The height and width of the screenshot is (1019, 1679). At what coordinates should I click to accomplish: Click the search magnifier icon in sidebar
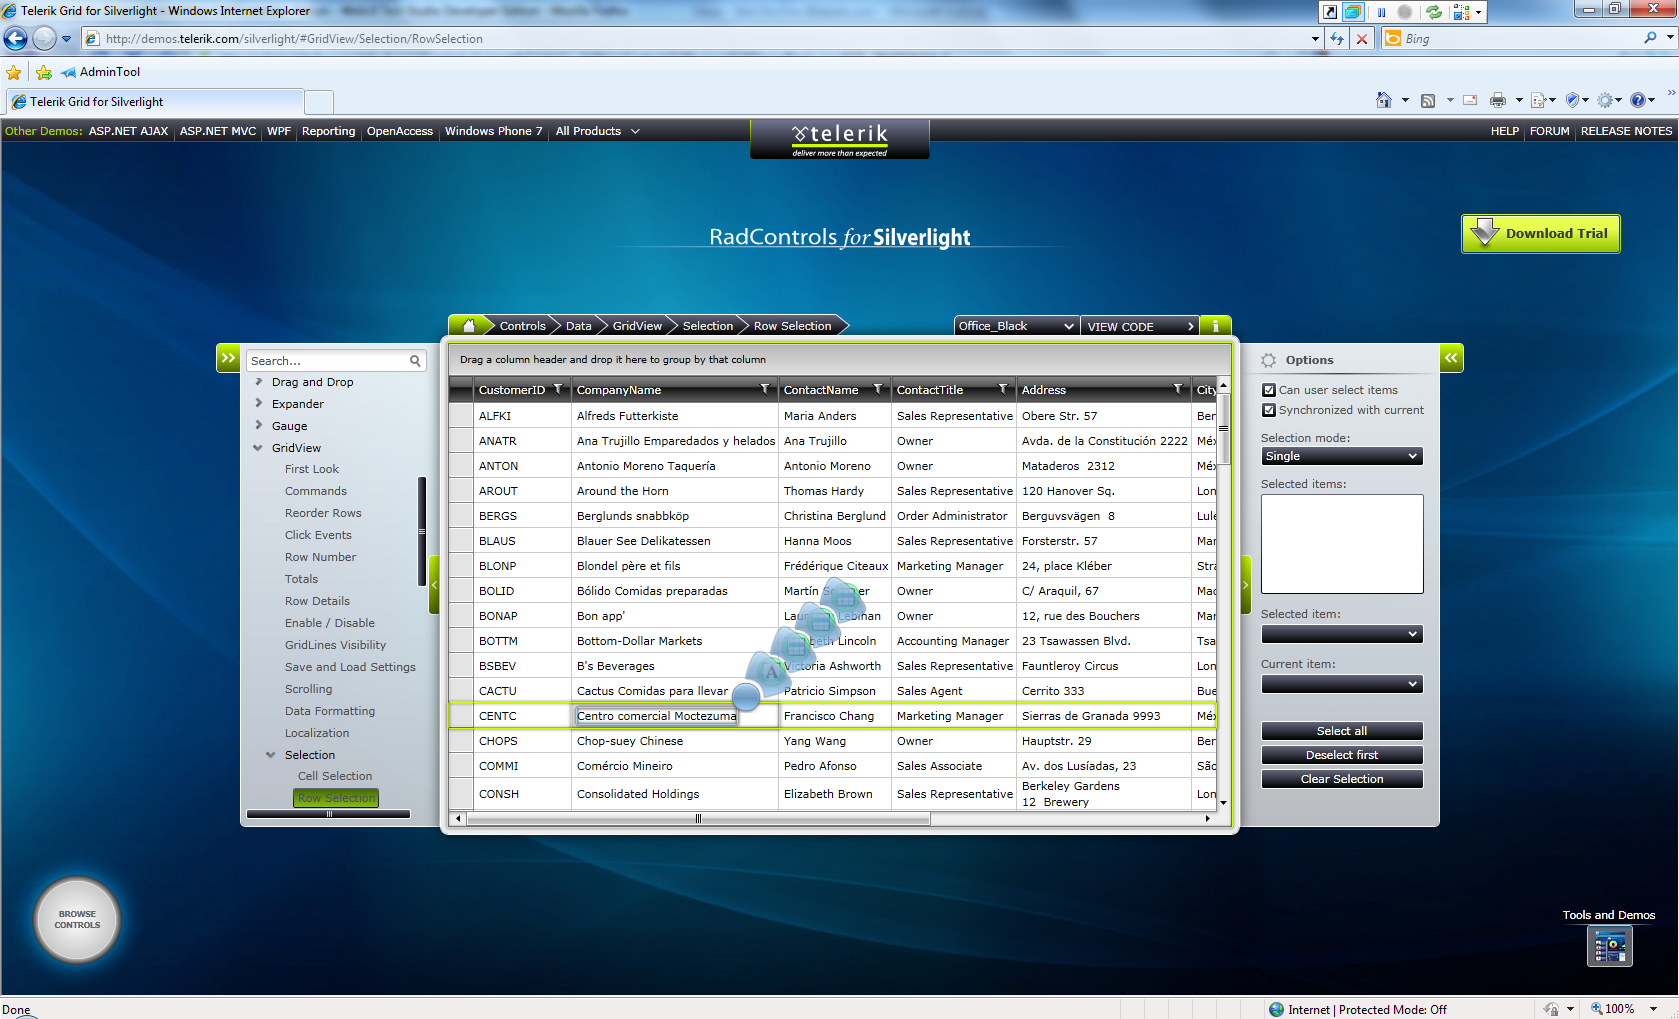point(415,361)
